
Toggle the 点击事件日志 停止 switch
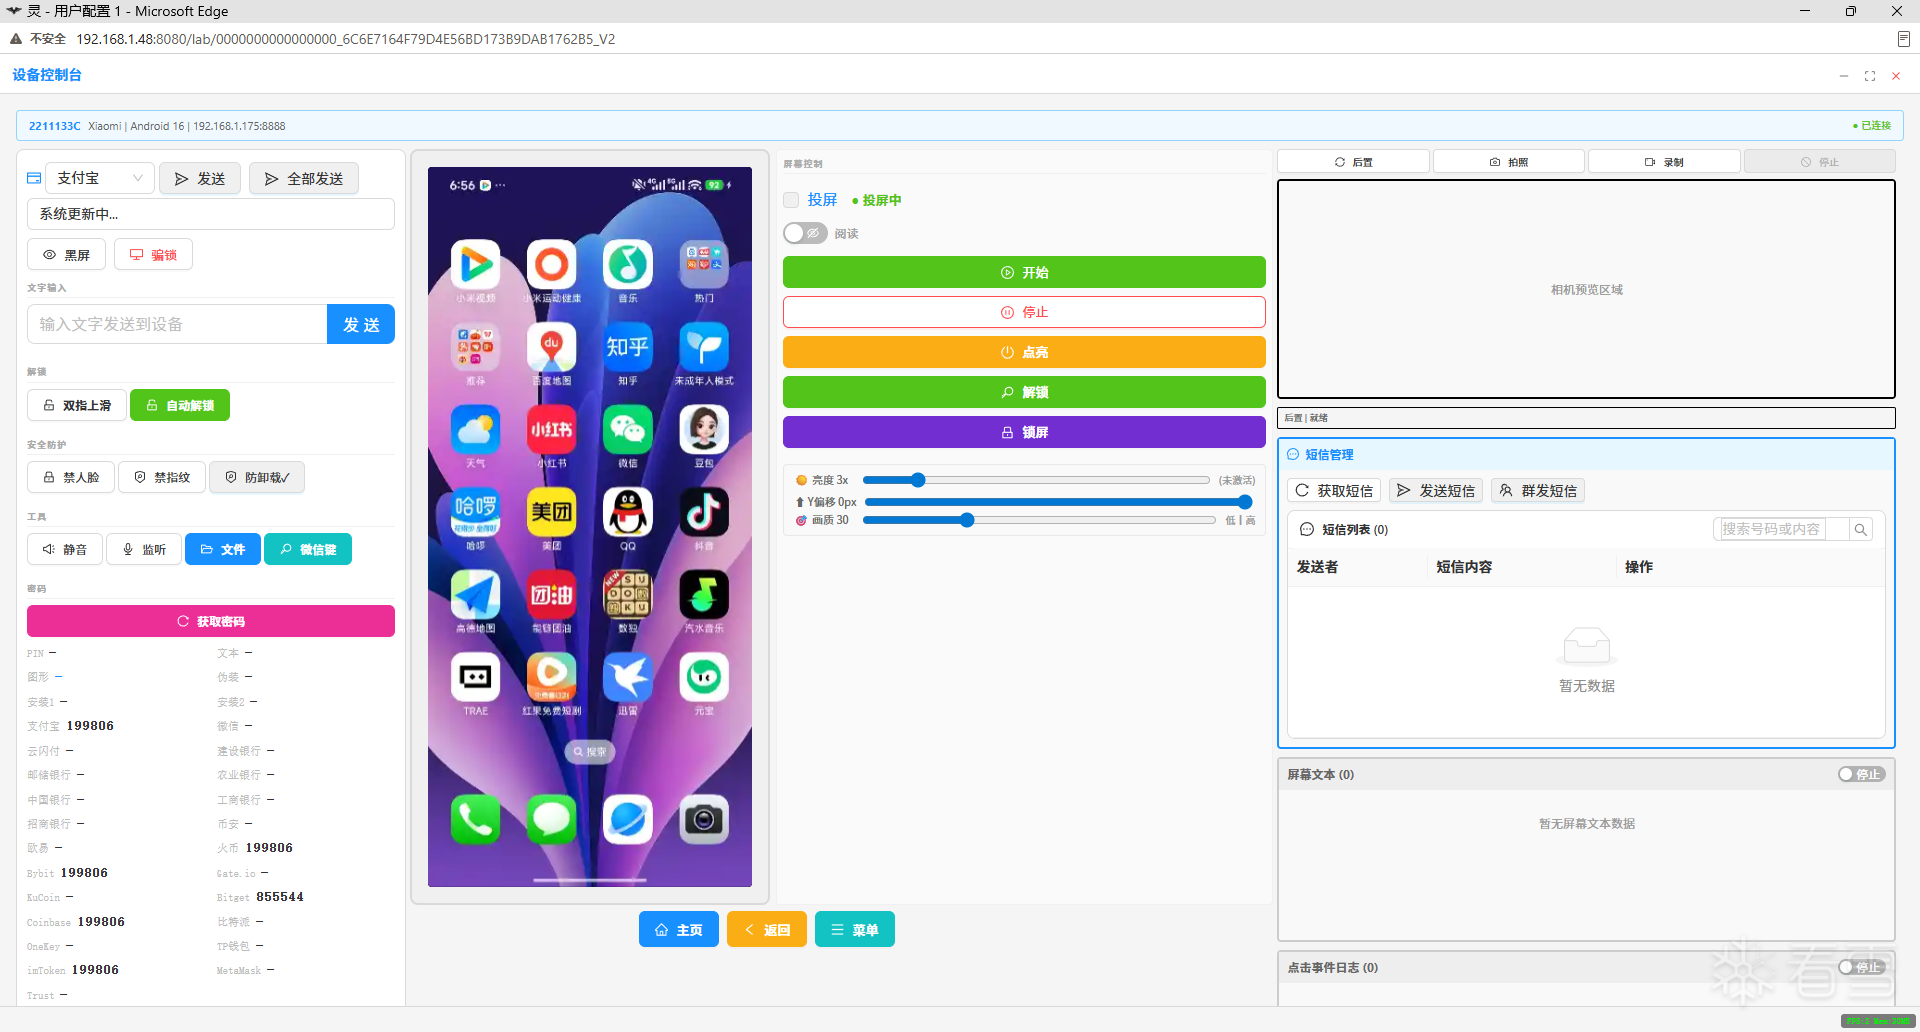1861,967
